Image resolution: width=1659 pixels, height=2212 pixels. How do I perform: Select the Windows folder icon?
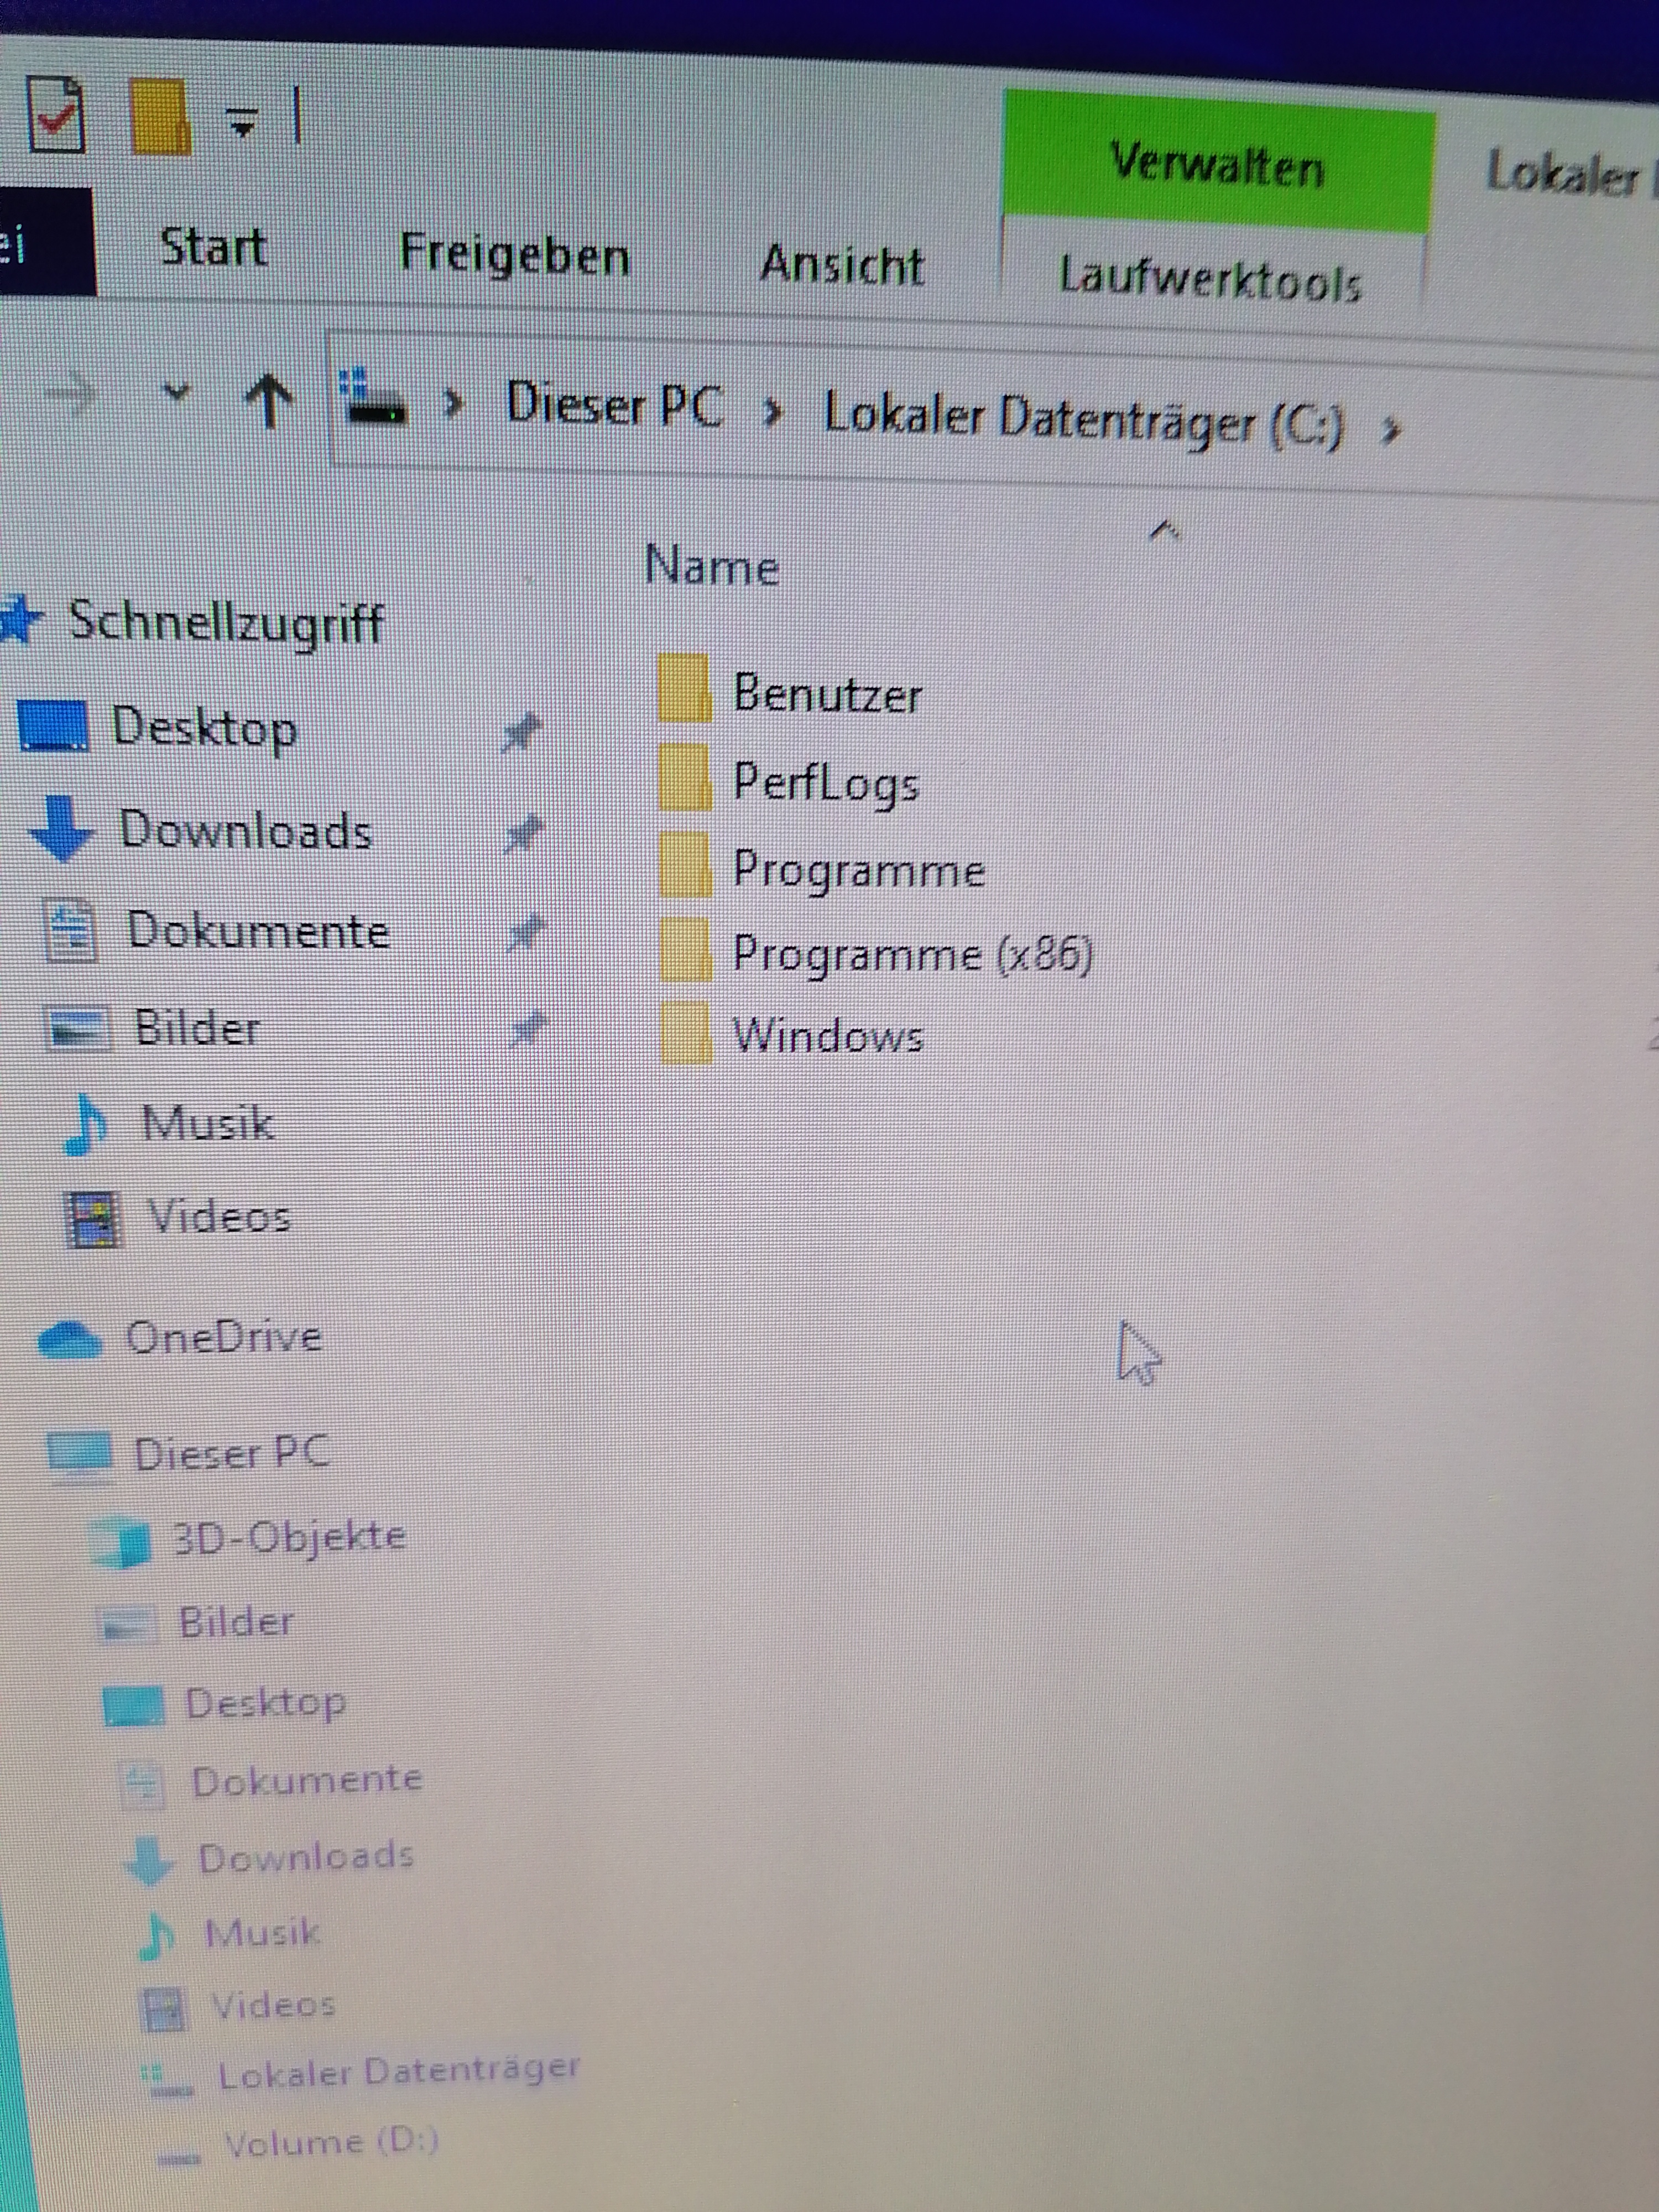coord(685,1033)
